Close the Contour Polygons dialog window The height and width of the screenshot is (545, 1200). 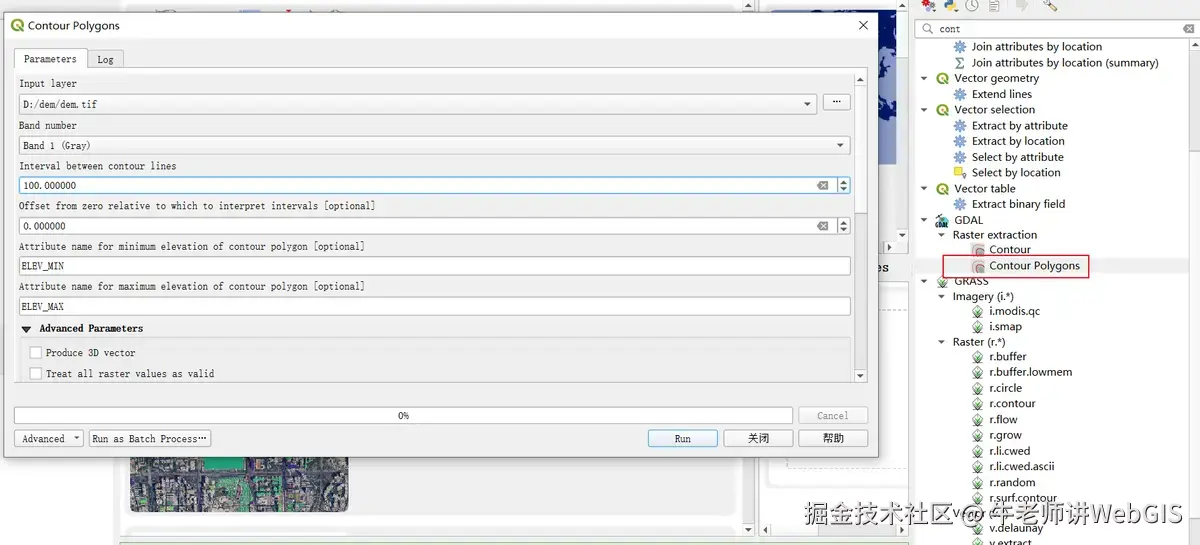click(x=863, y=26)
